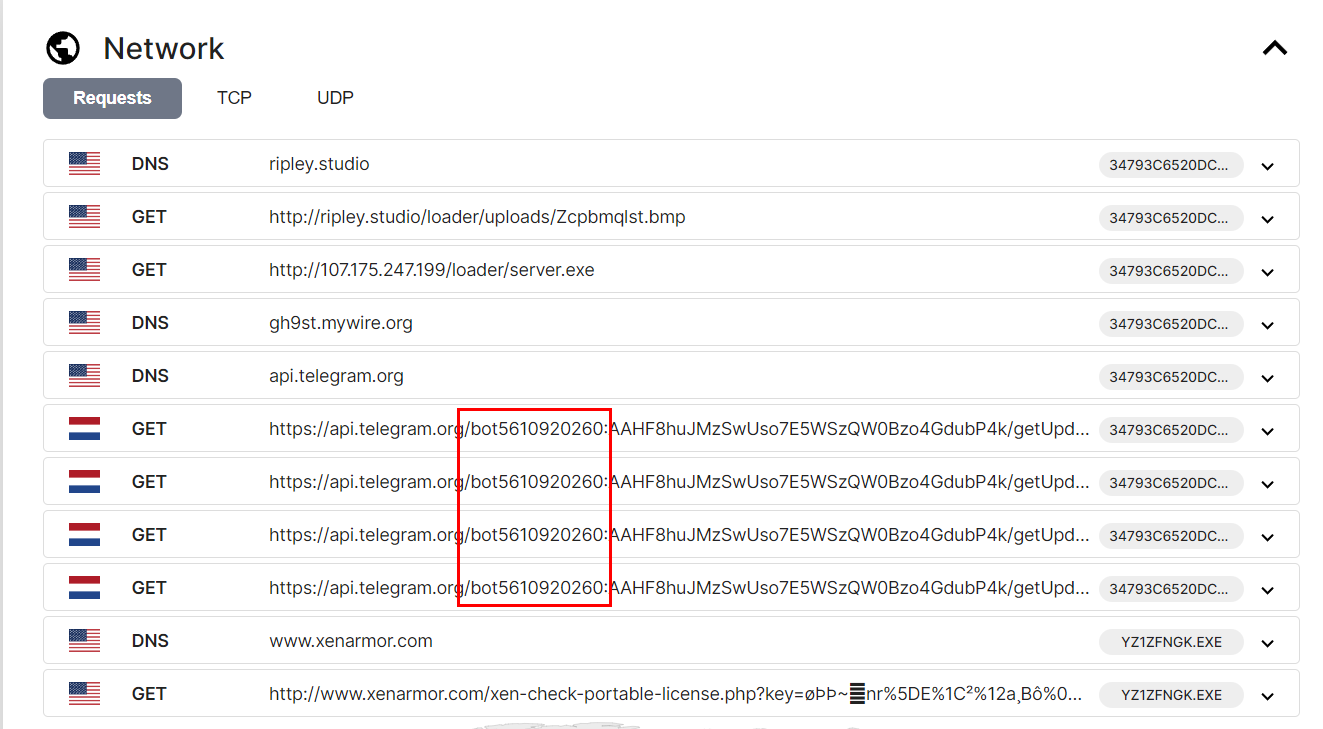
Task: Expand the server.exe GET request details
Action: pos(1268,272)
